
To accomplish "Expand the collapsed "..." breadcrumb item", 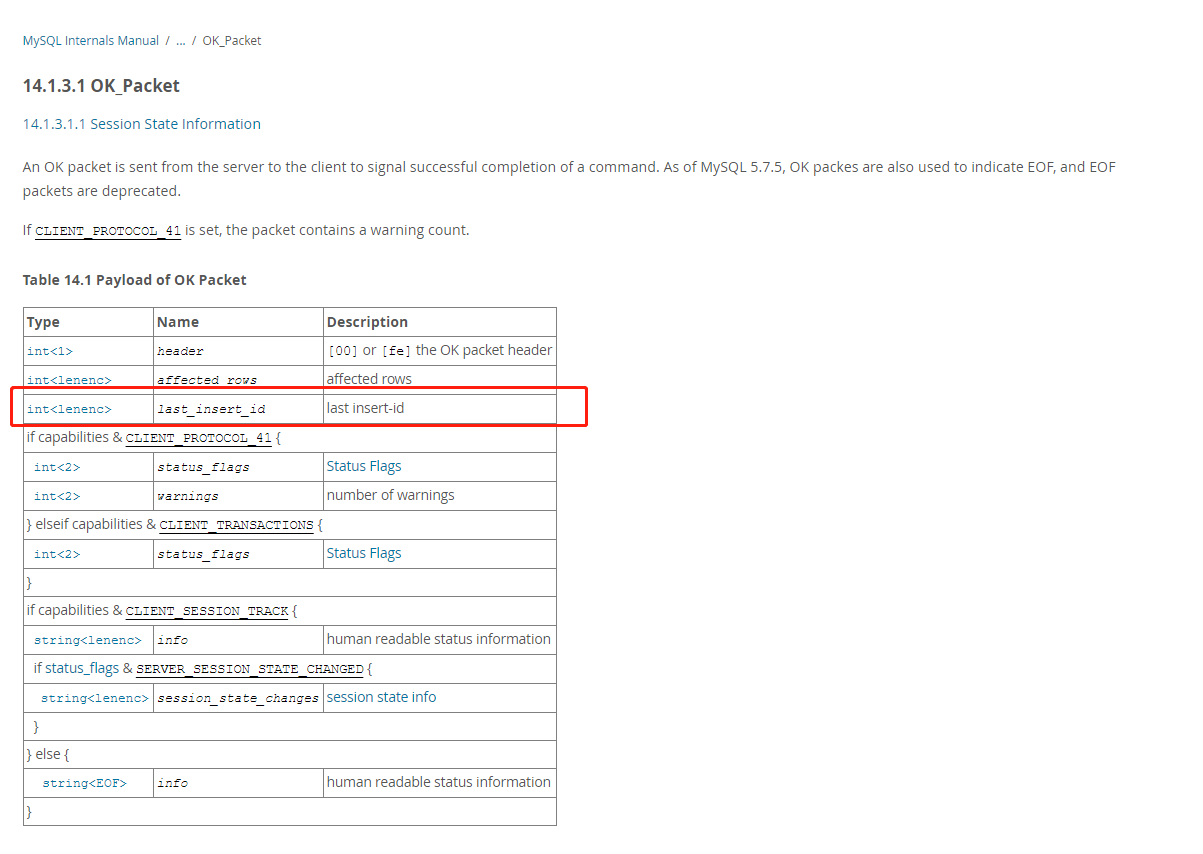I will (180, 40).
